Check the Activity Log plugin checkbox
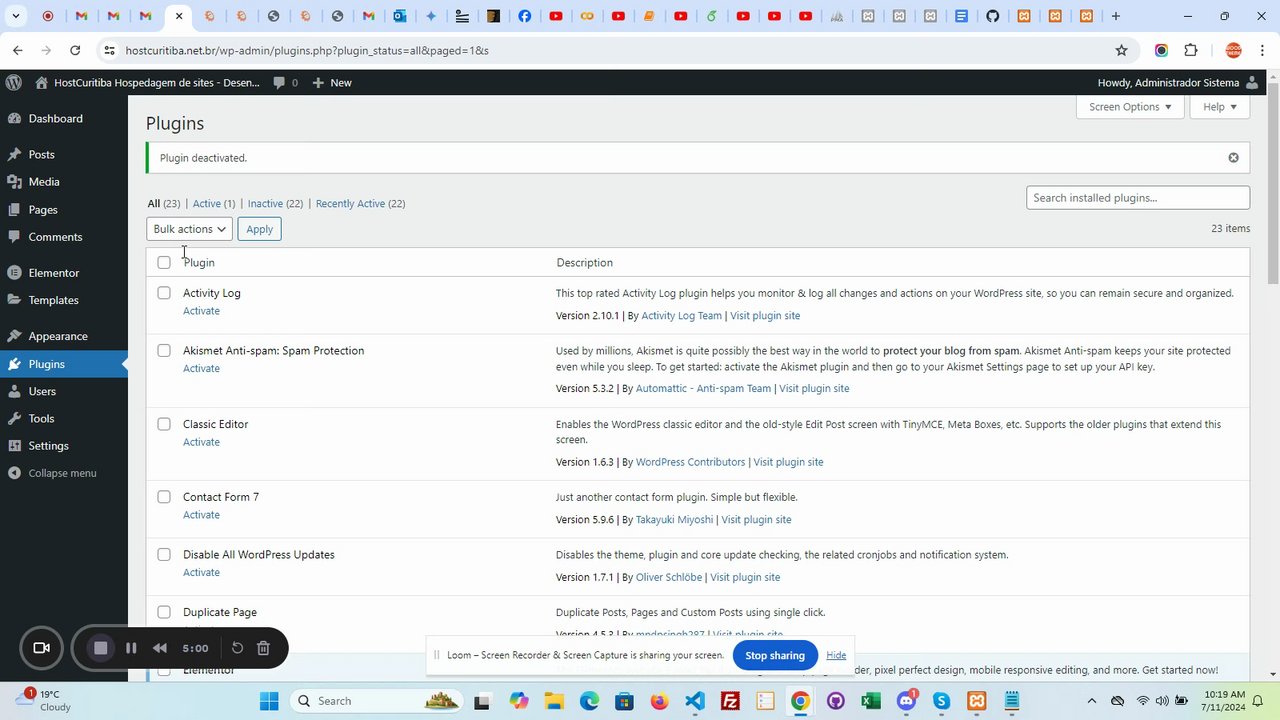Screen dimensions: 1280x720 tap(164, 293)
